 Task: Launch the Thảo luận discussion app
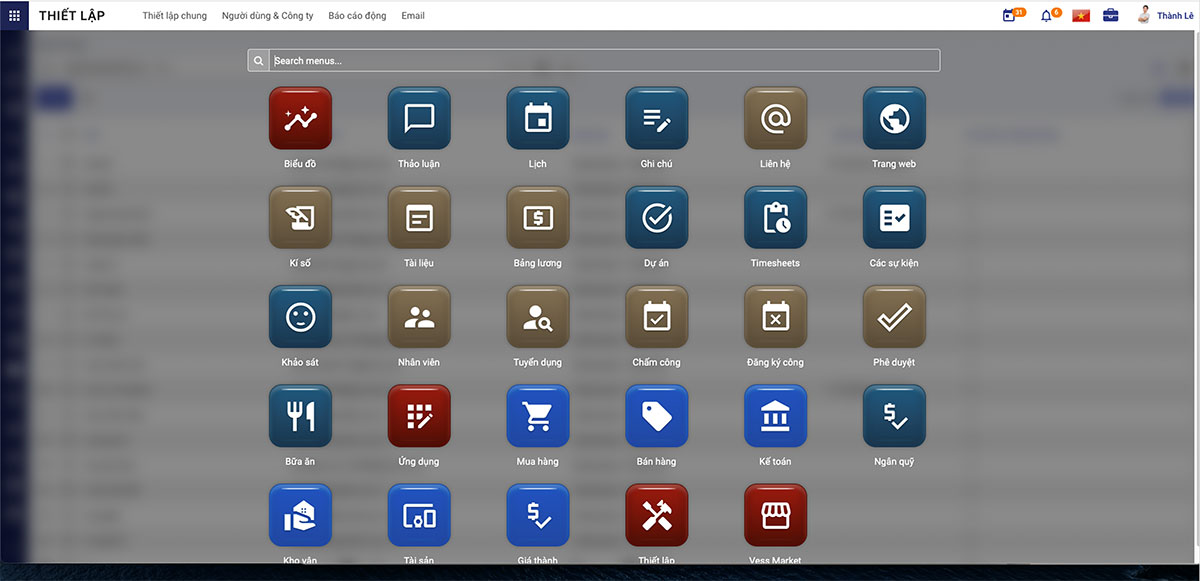click(x=419, y=119)
